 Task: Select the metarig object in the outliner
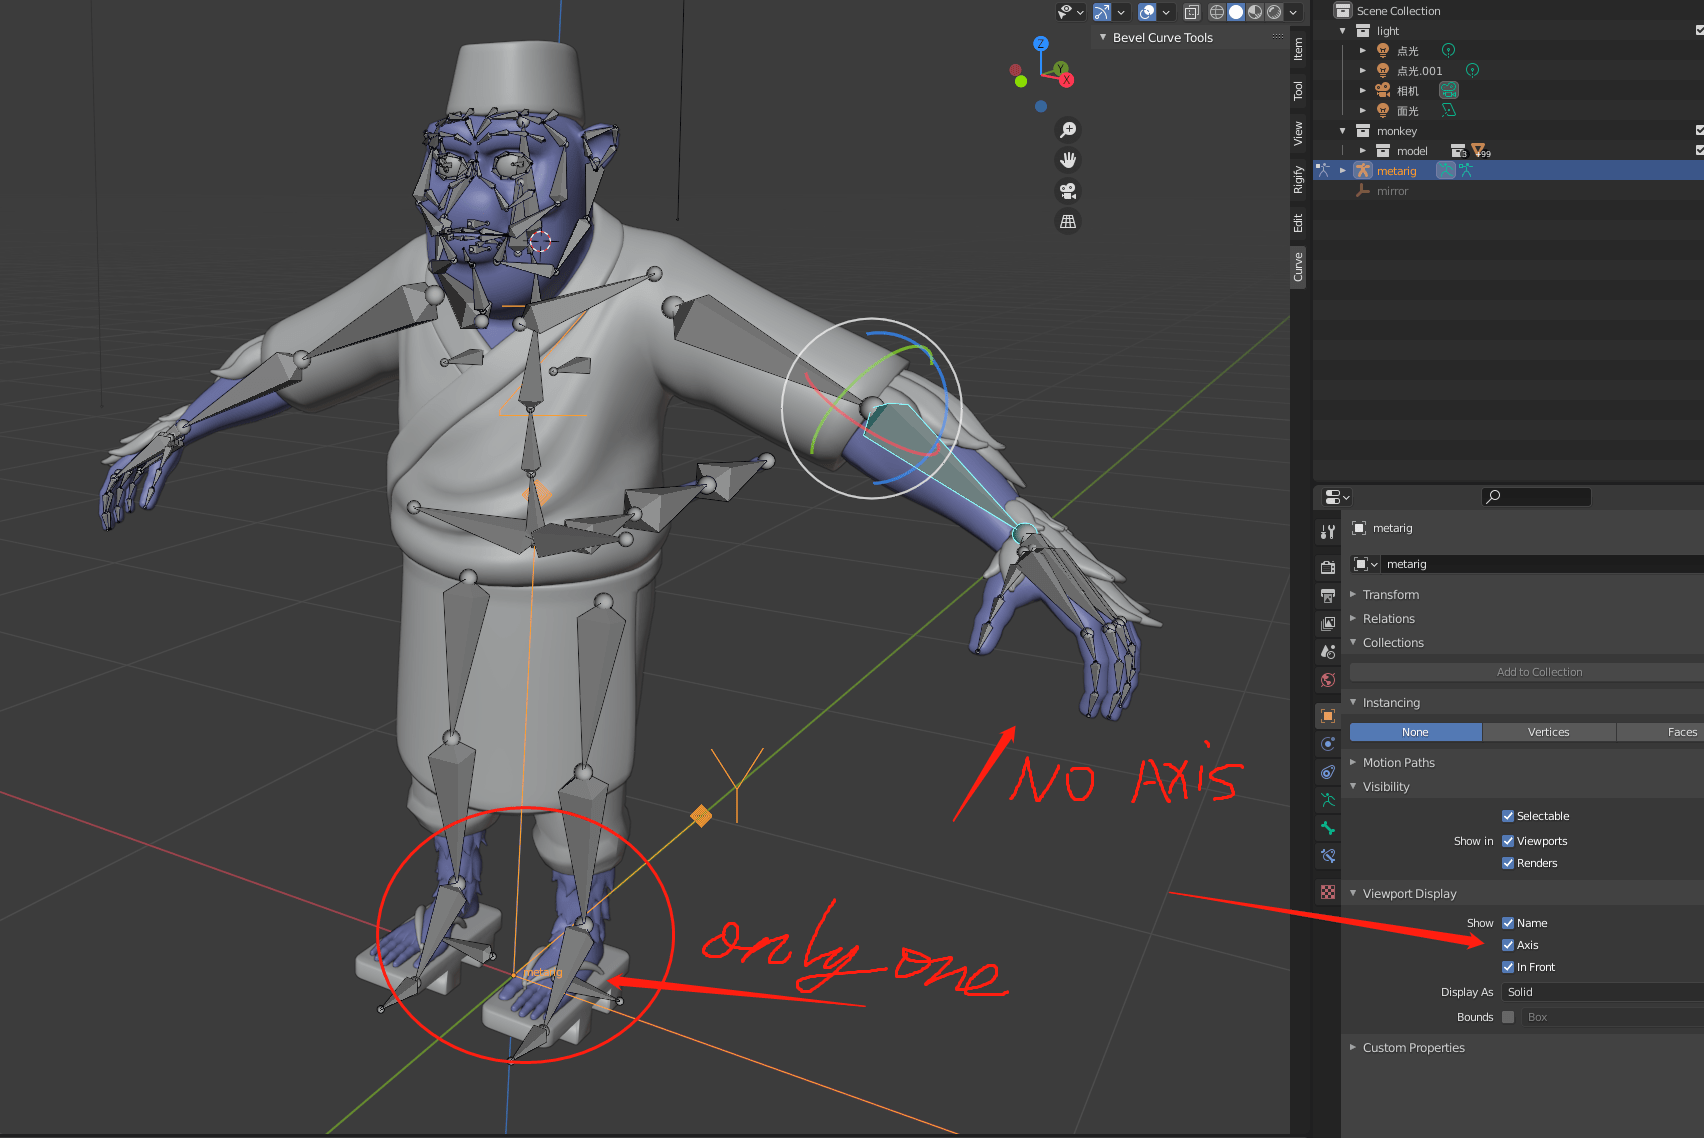point(1398,170)
